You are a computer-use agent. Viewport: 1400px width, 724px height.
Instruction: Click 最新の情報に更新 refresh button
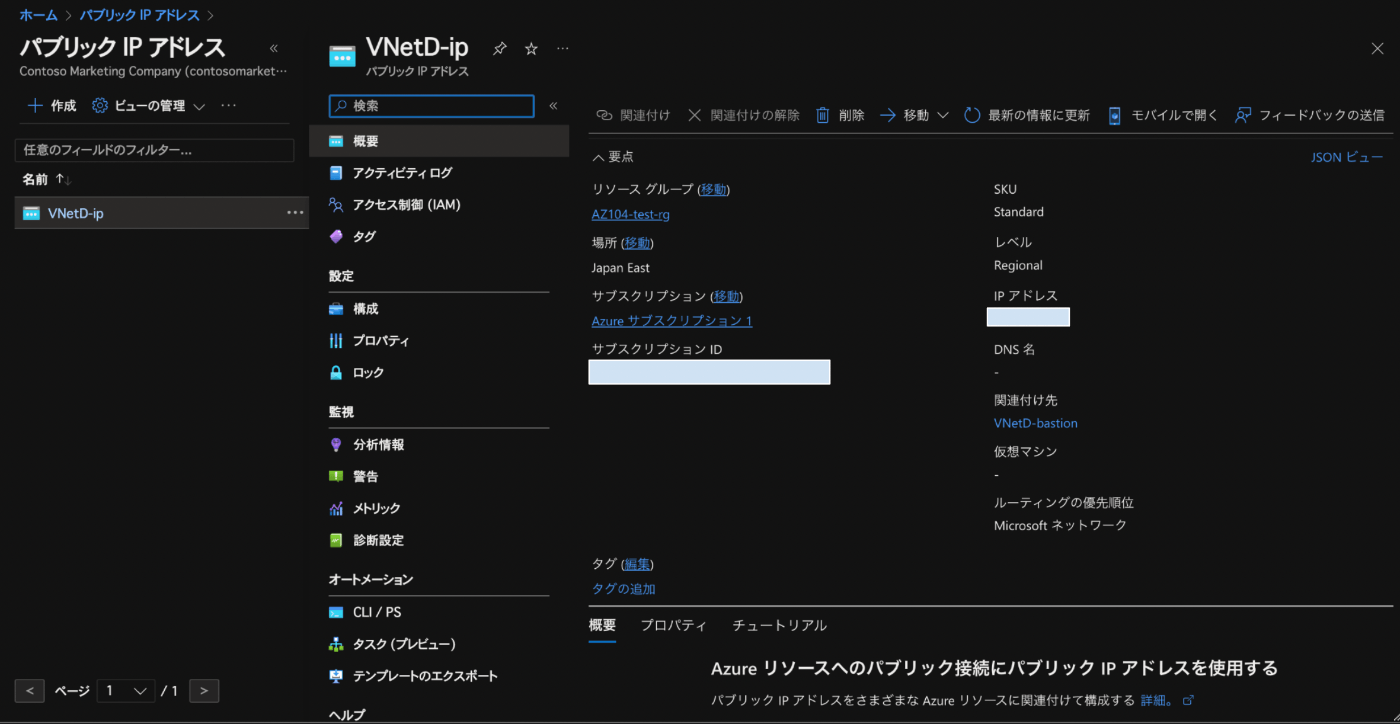pos(1027,115)
